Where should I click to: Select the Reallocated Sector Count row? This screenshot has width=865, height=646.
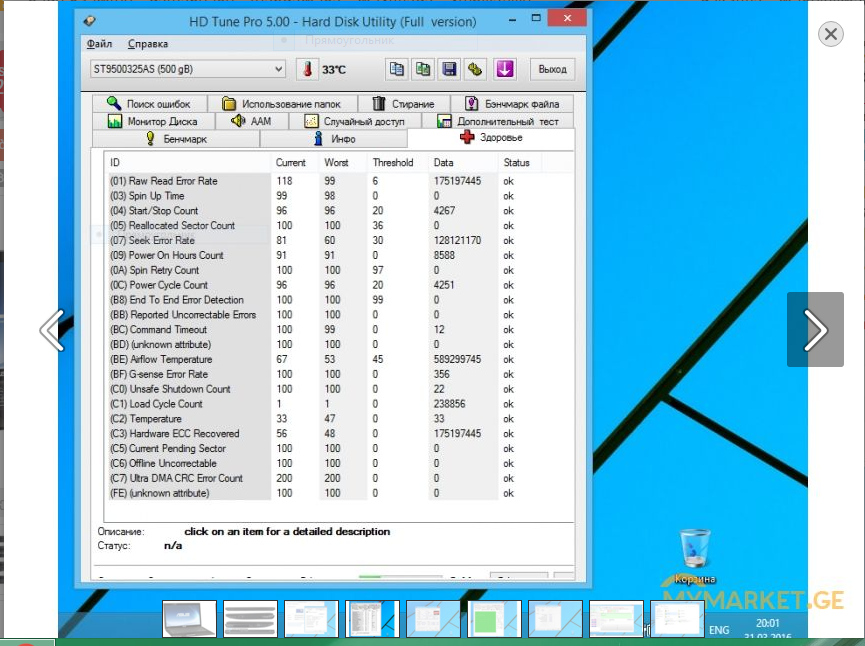coord(181,226)
